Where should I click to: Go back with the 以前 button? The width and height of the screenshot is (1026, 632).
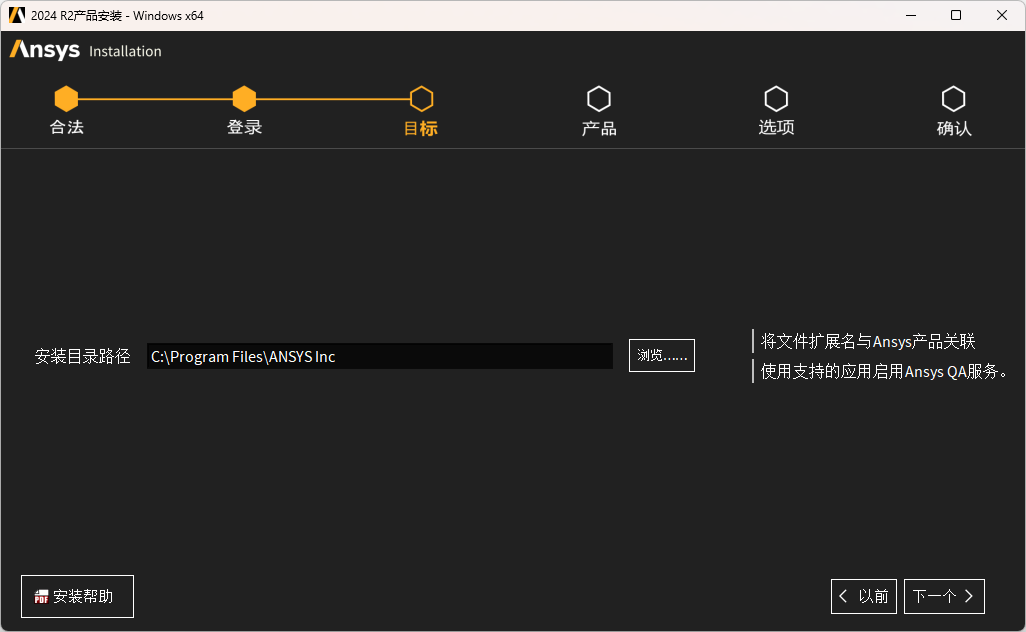(x=864, y=596)
